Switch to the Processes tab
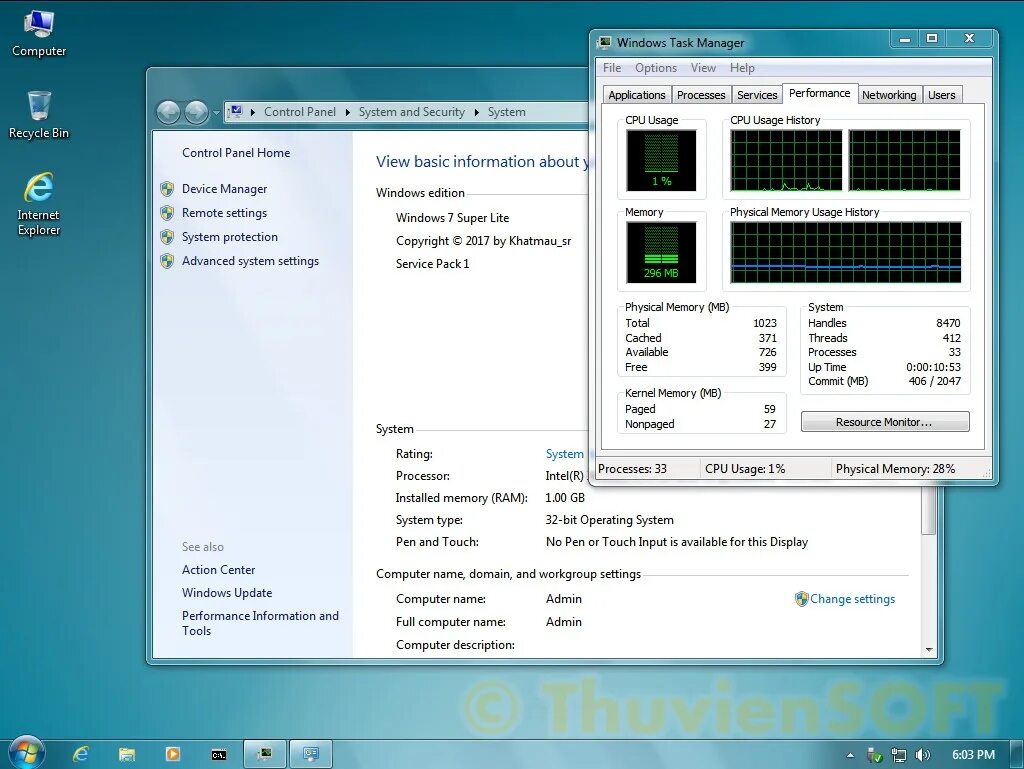The width and height of the screenshot is (1024, 769). 701,95
